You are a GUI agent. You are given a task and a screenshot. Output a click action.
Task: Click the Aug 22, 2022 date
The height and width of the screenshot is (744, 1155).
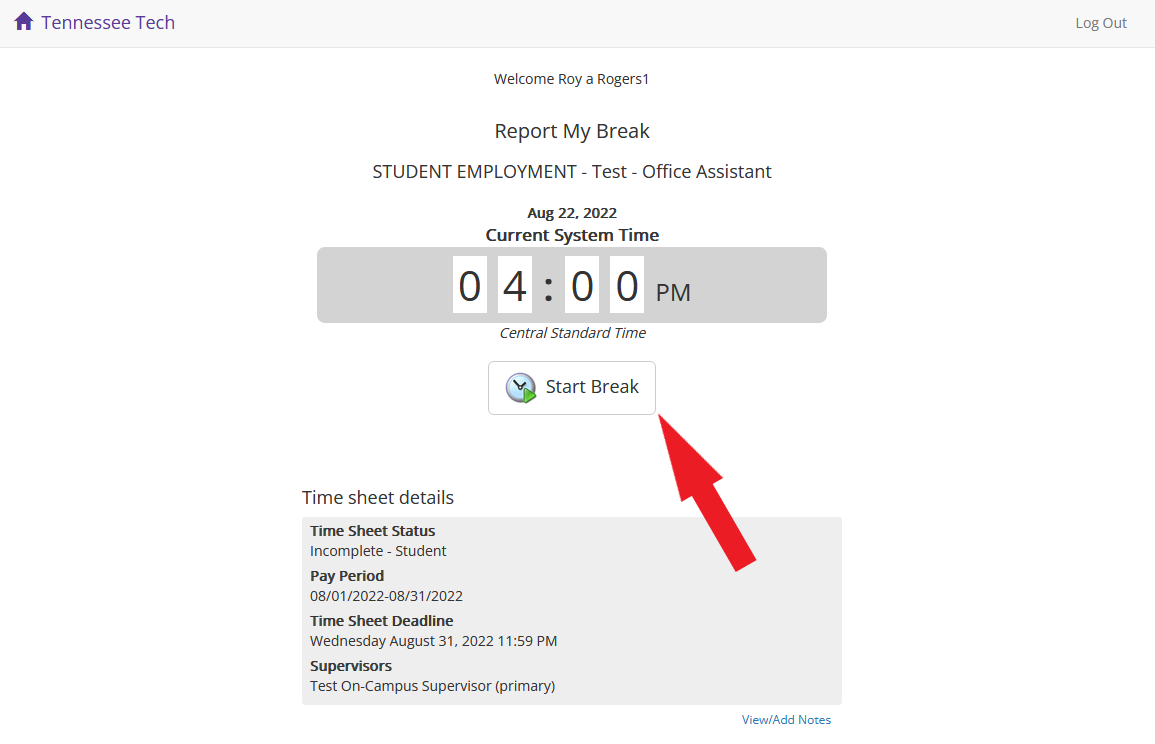pos(572,213)
